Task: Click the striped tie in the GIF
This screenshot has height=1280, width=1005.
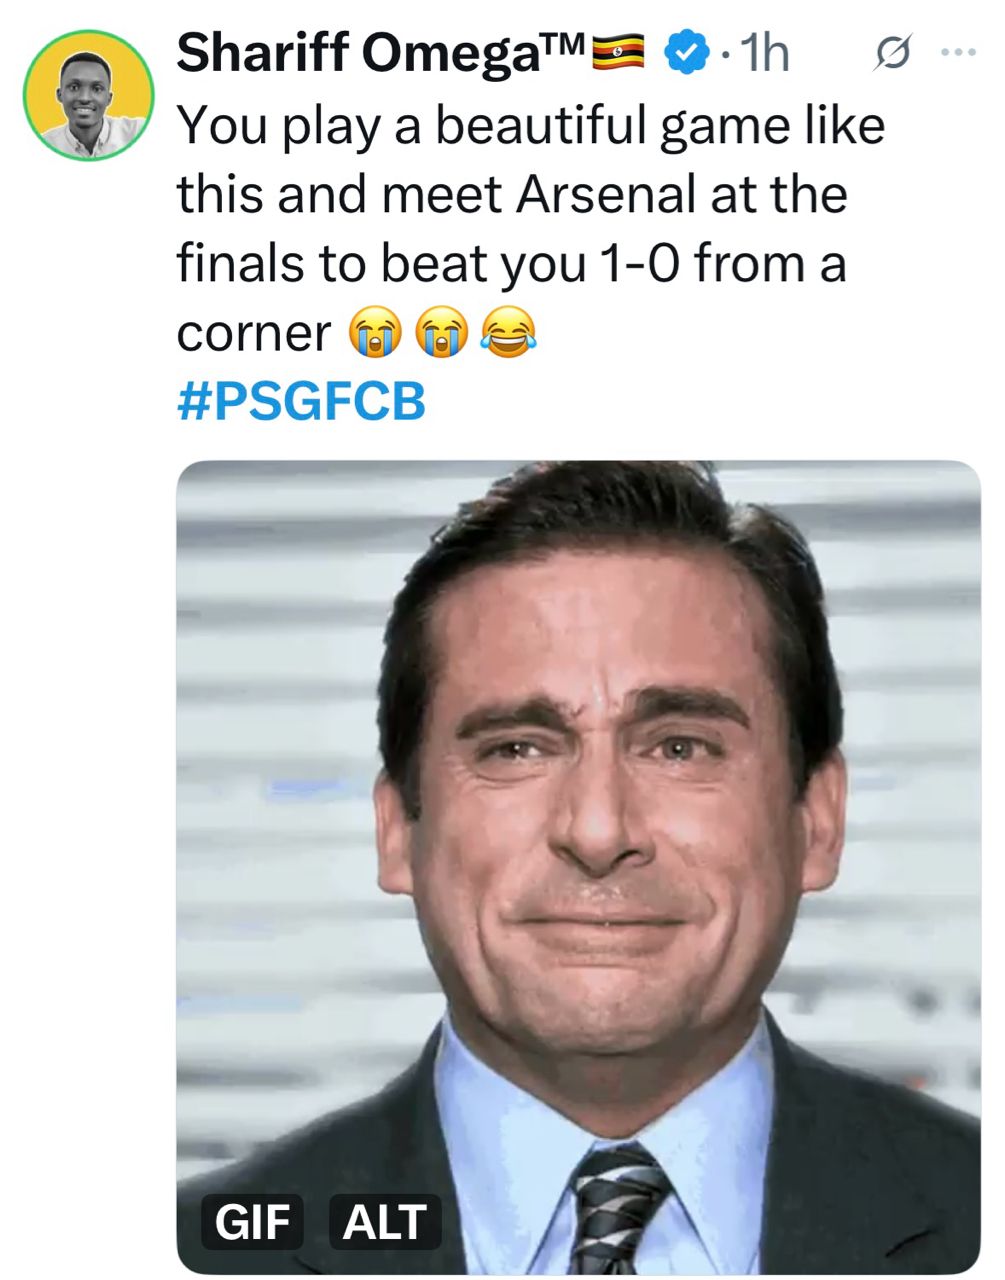Action: [617, 1208]
